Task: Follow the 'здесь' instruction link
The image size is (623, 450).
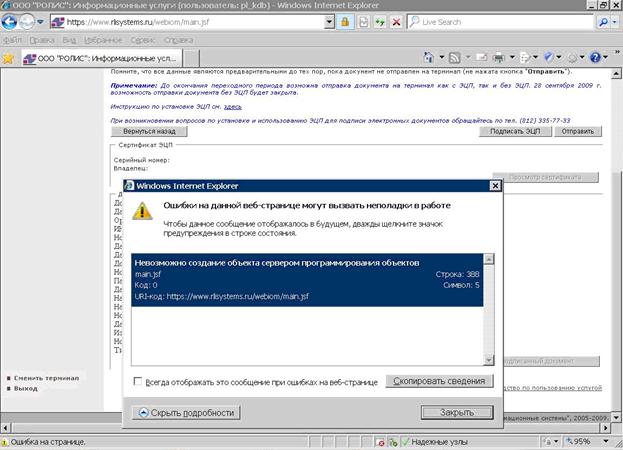Action: (232, 107)
